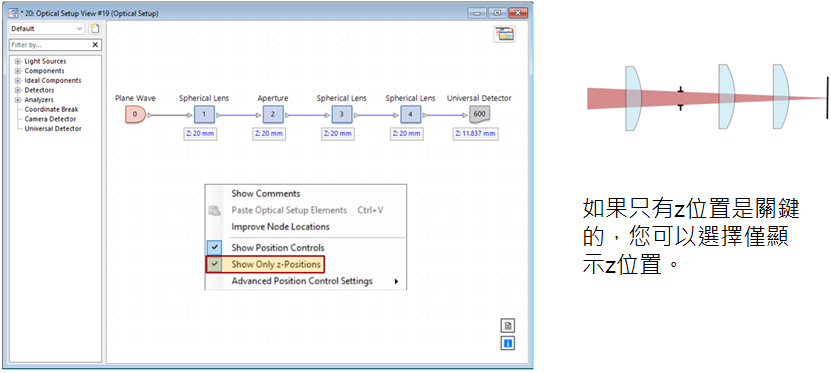Screen dimensions: 831x373
Task: Select the Aperture node 2
Action: (272, 114)
